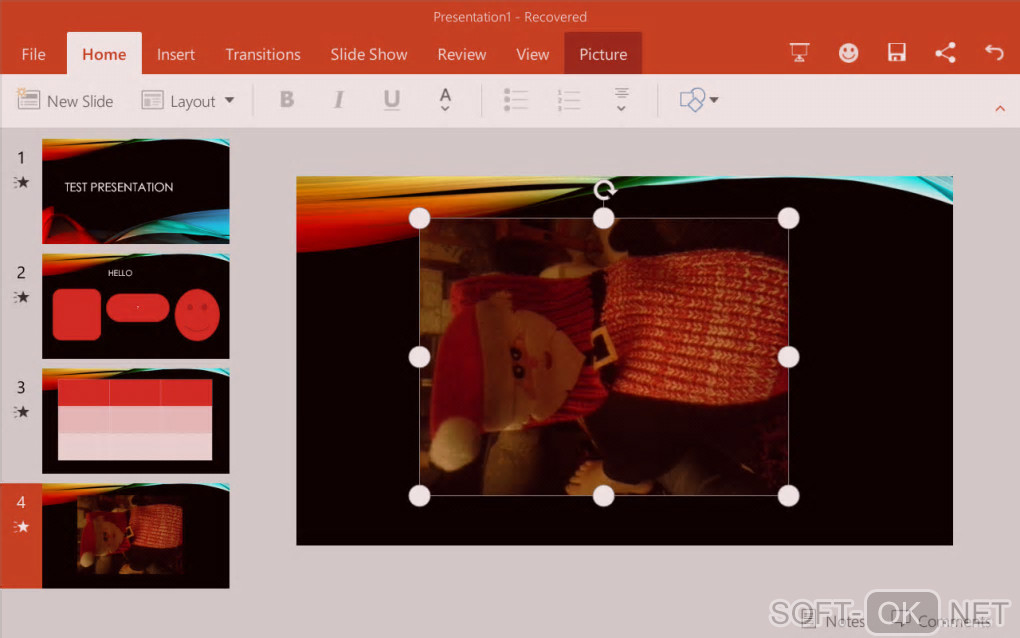
Task: Open the Picture tab
Action: 603,54
